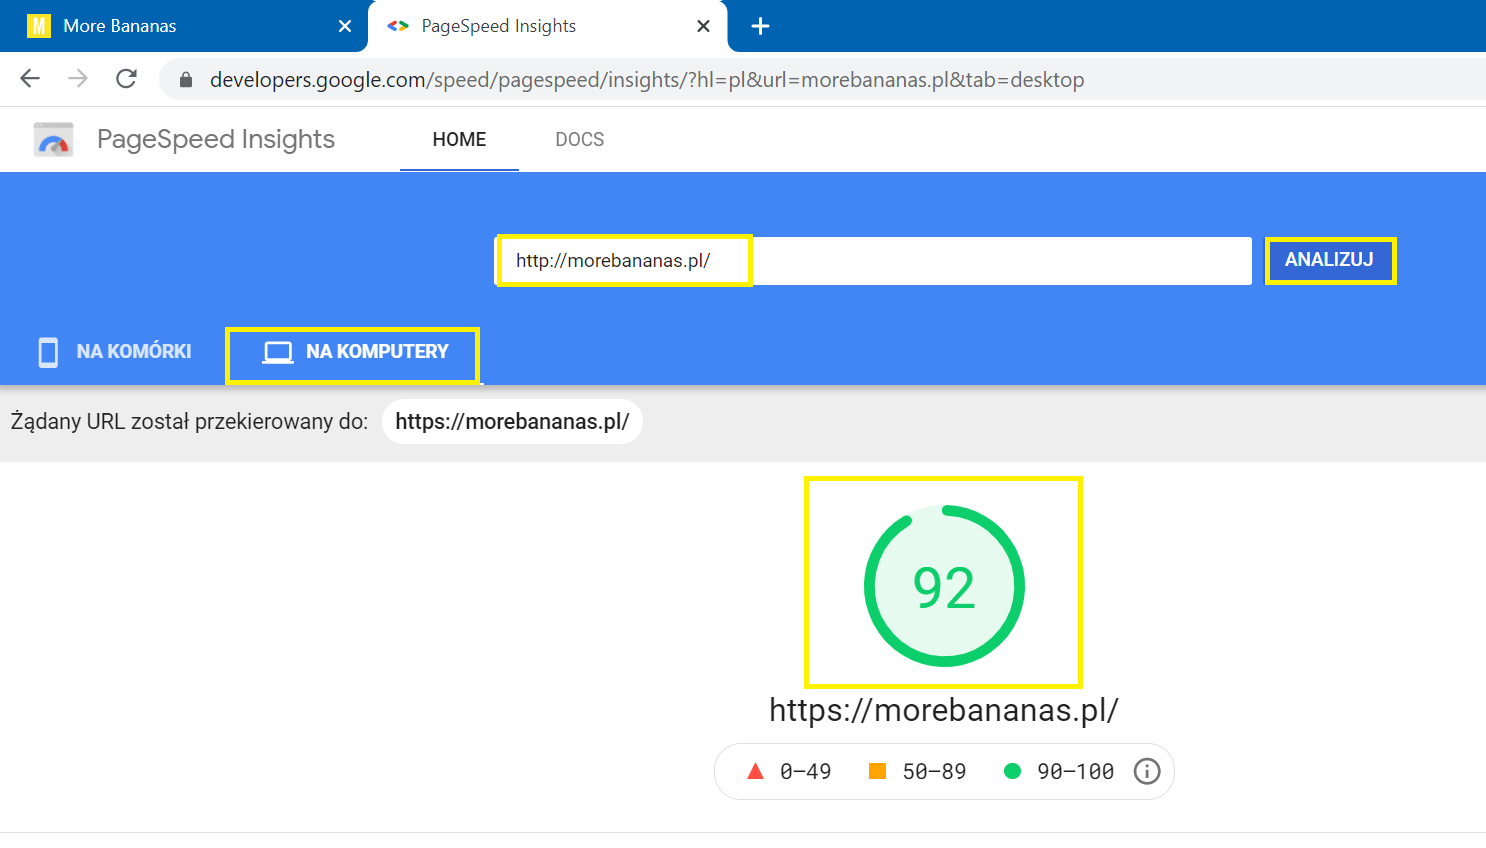1486x848 pixels.
Task: Open a new browser tab
Action: pos(760,26)
